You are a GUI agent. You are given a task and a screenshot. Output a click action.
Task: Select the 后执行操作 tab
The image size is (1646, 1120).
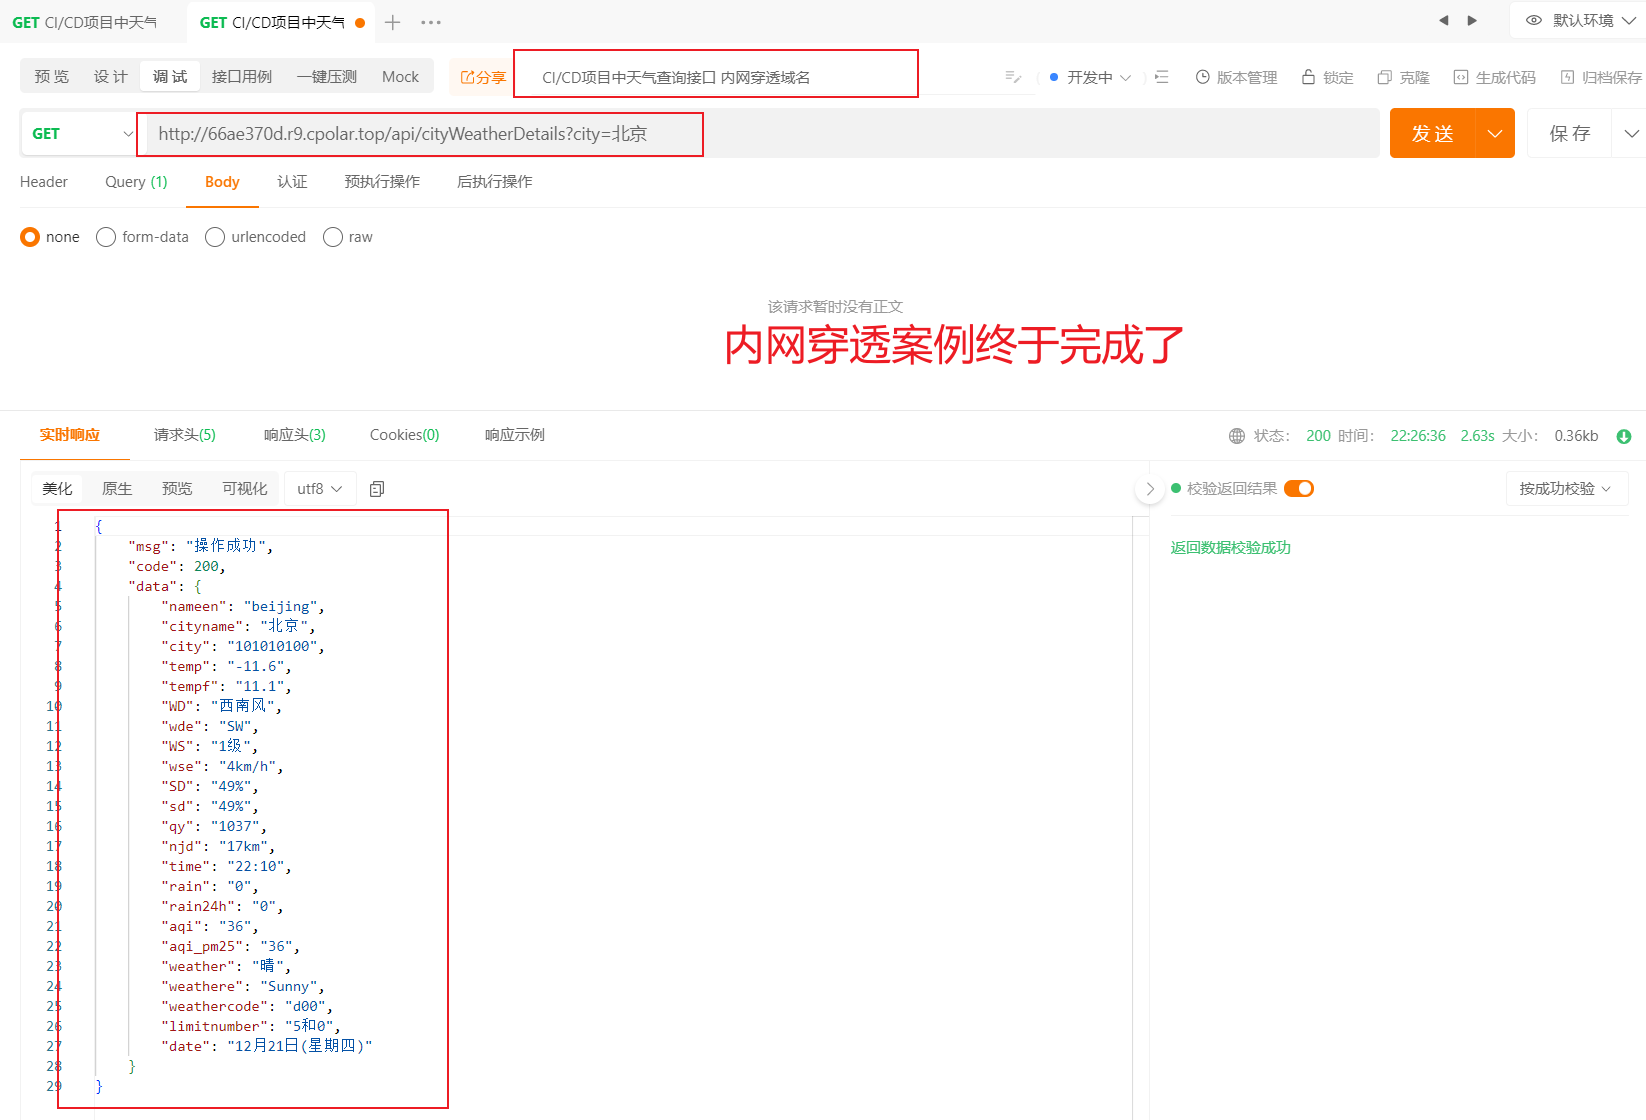[x=494, y=182]
